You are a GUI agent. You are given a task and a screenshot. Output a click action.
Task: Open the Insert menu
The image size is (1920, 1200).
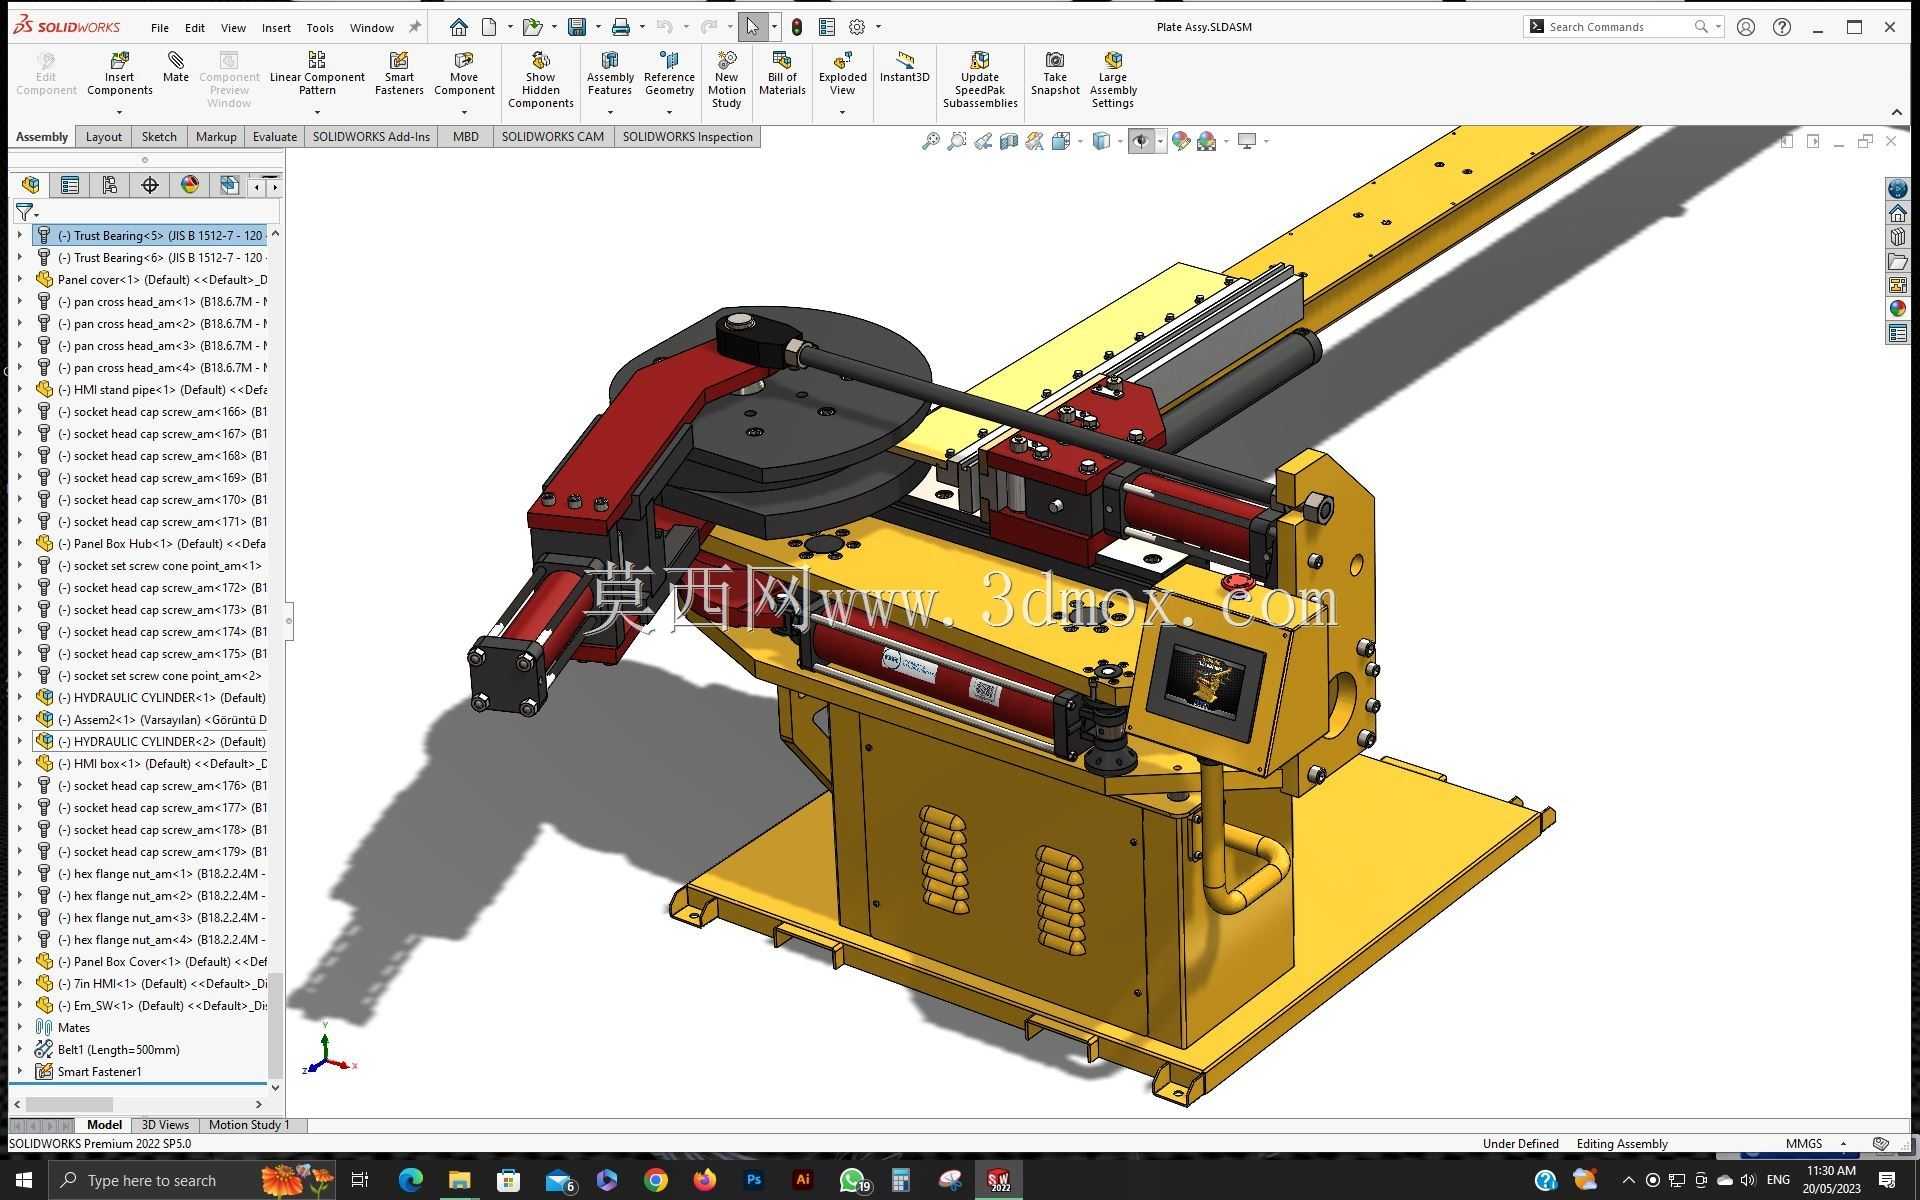click(x=276, y=28)
